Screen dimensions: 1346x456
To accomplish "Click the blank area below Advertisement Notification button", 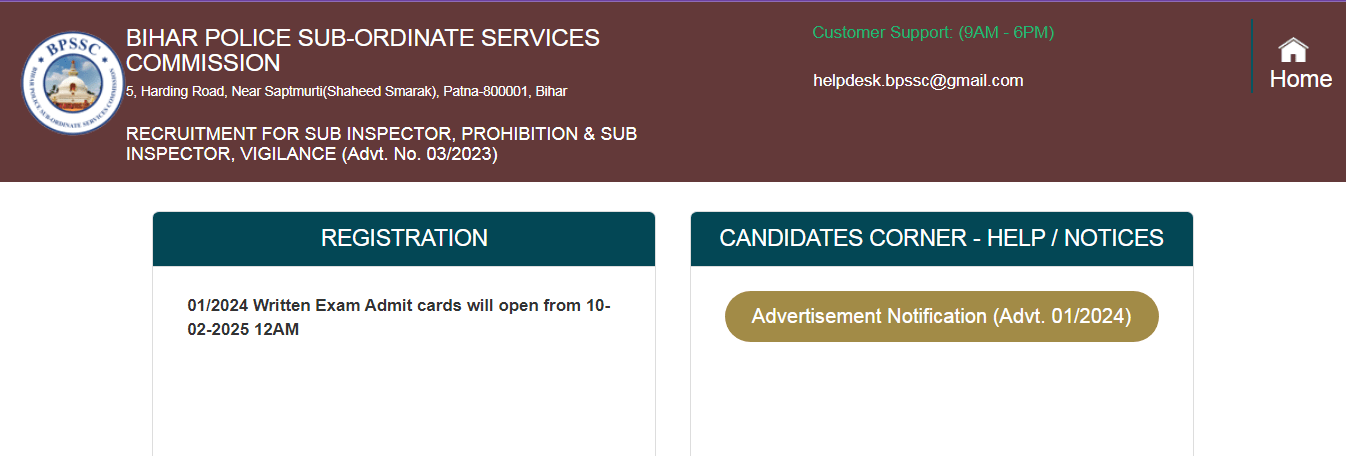I will coord(941,400).
